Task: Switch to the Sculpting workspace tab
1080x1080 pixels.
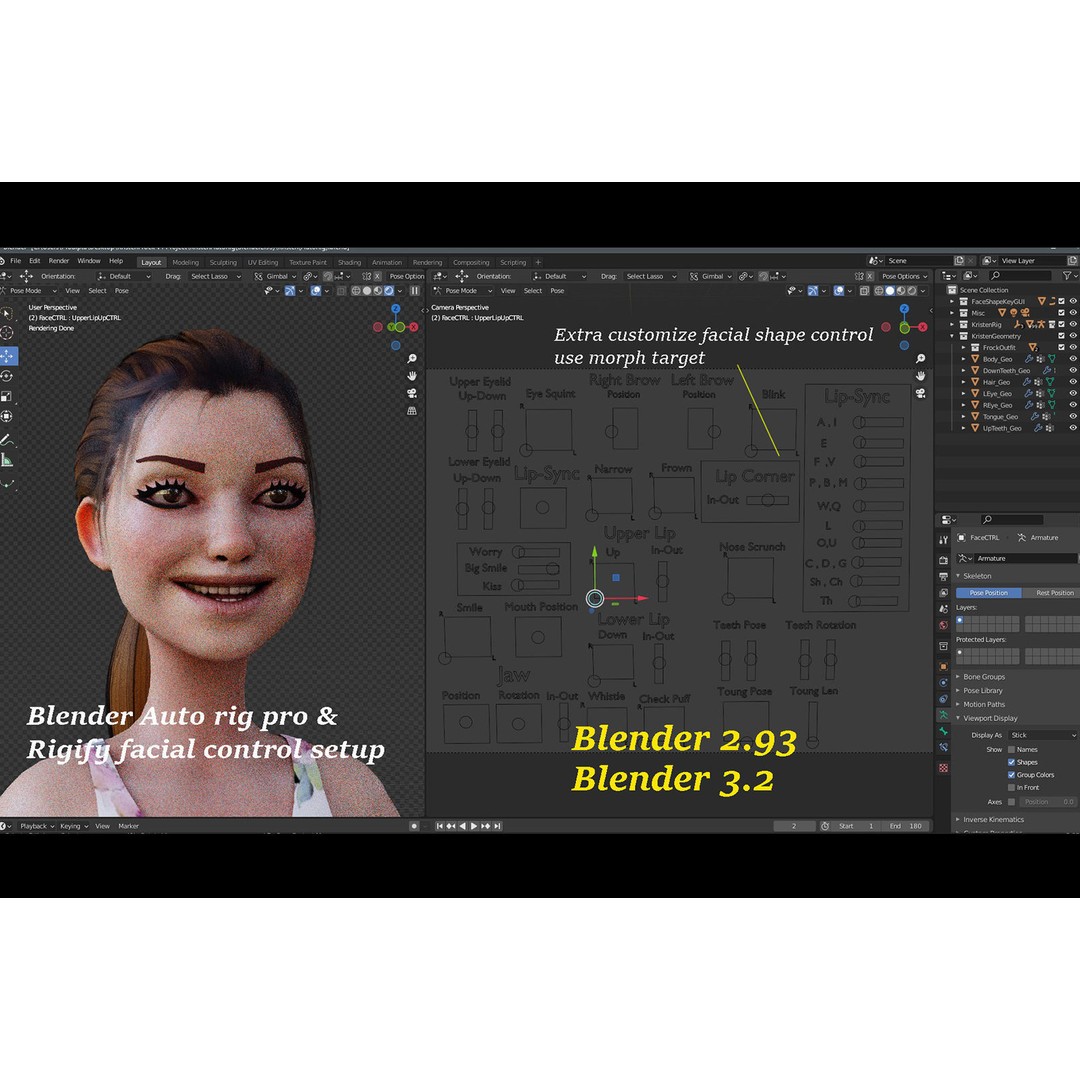Action: [x=222, y=262]
